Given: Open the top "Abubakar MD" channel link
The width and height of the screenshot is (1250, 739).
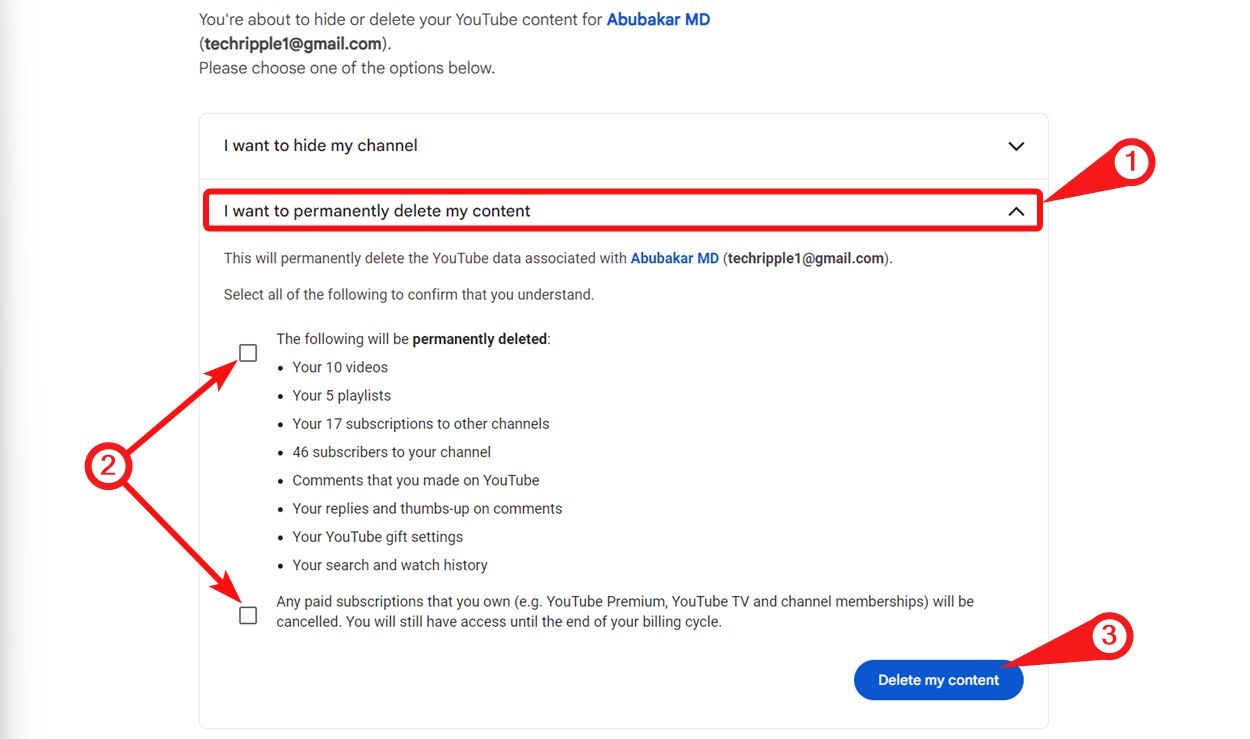Looking at the screenshot, I should pos(658,19).
